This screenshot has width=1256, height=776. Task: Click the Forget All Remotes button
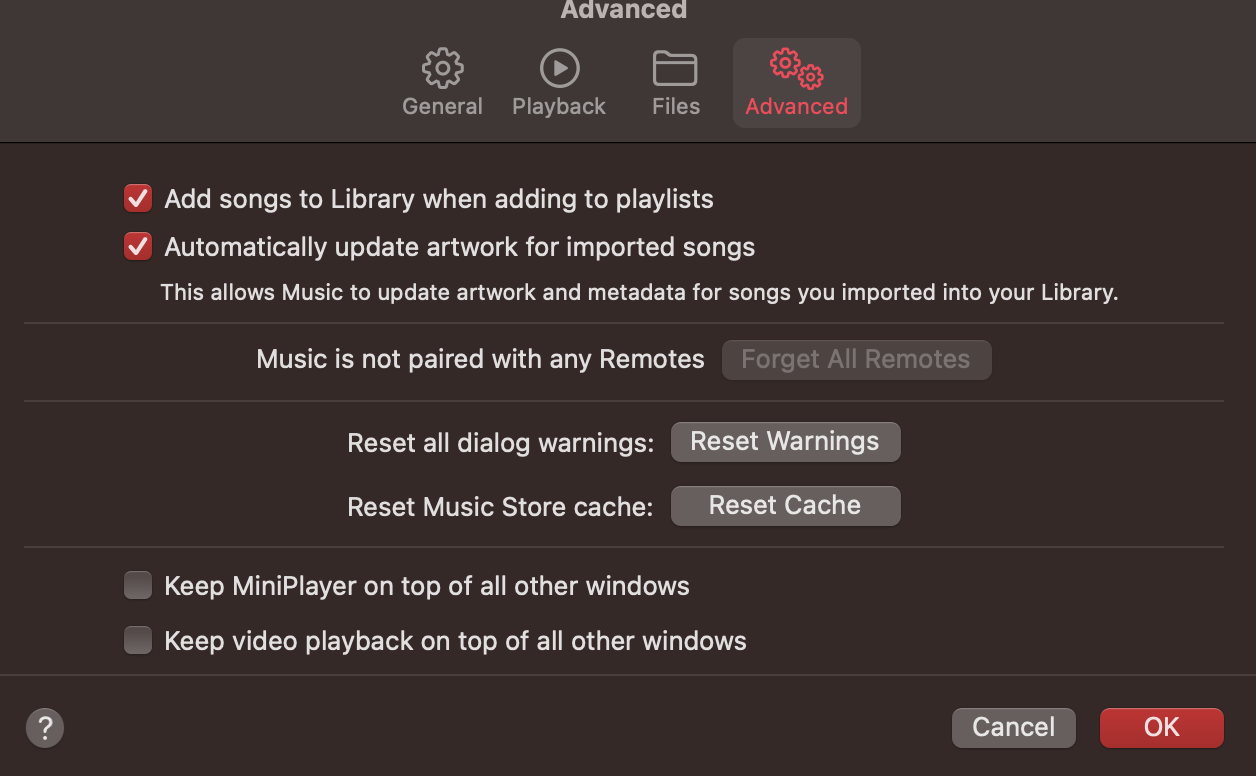[x=856, y=360]
